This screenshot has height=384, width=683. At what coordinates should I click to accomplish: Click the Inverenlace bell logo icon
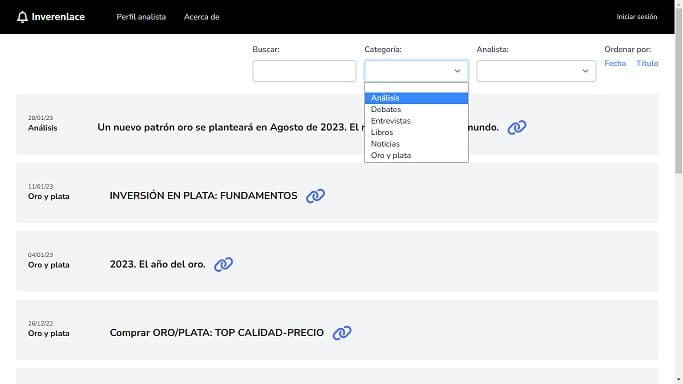click(22, 17)
